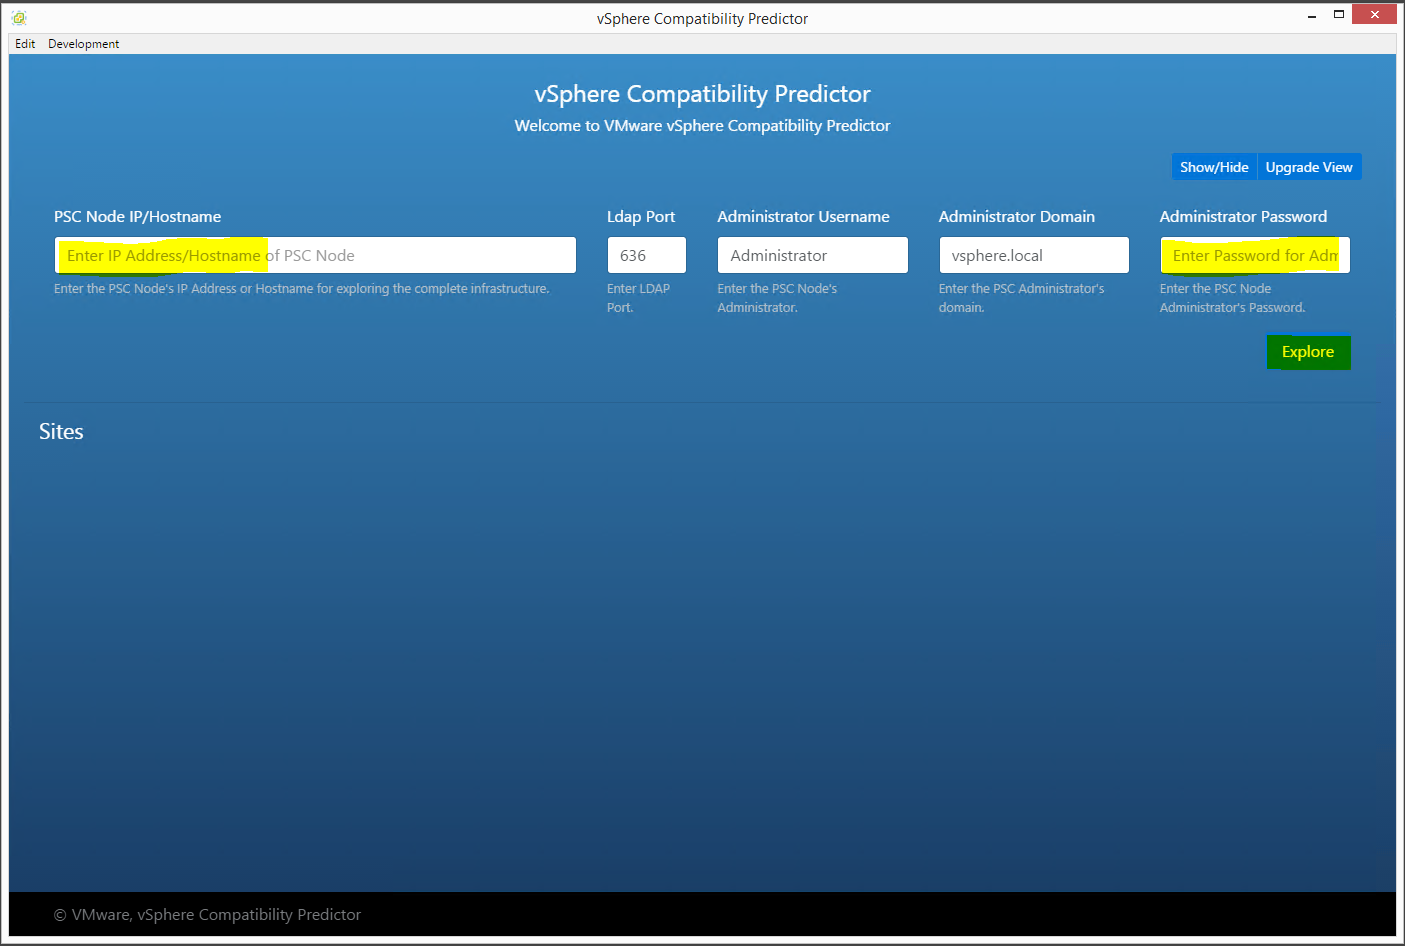
Task: Select the Ldap Port field showing 636
Action: pyautogui.click(x=647, y=255)
